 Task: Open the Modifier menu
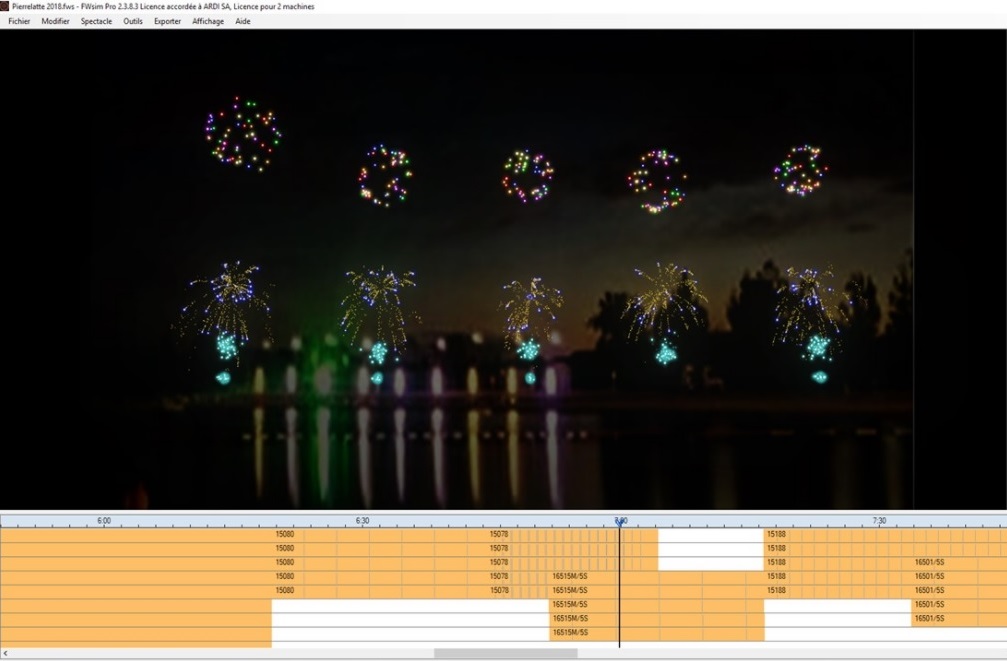coord(55,21)
